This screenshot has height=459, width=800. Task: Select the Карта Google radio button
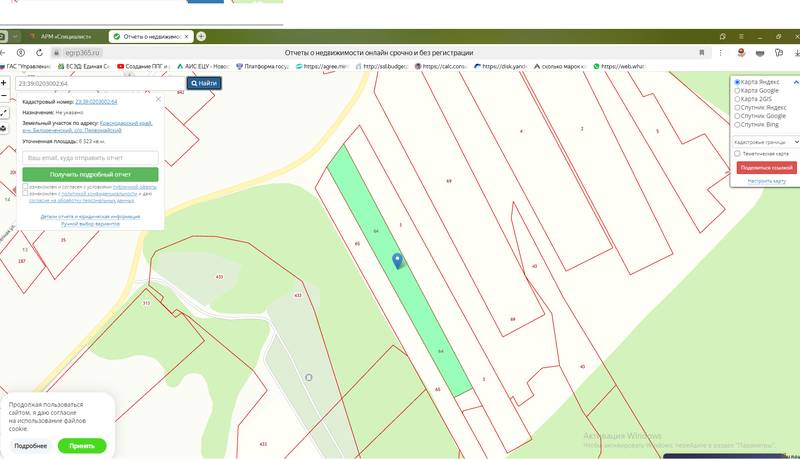click(x=738, y=91)
